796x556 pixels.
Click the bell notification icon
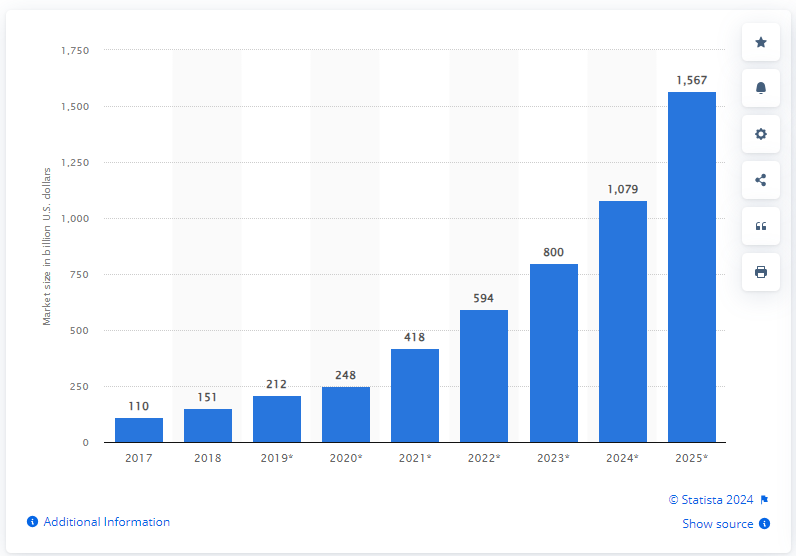click(x=760, y=88)
